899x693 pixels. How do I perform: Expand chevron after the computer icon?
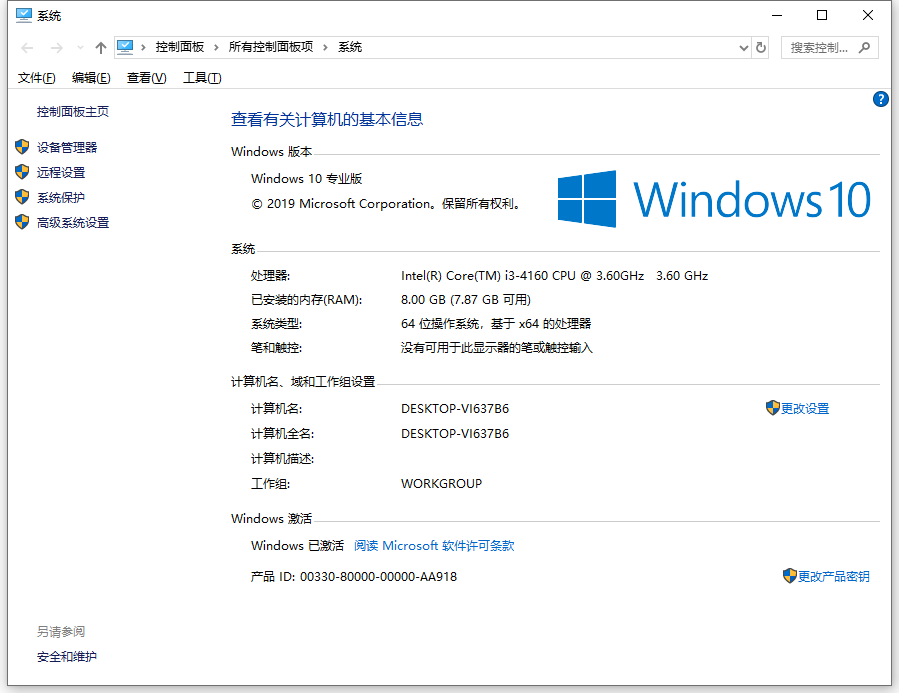click(143, 48)
